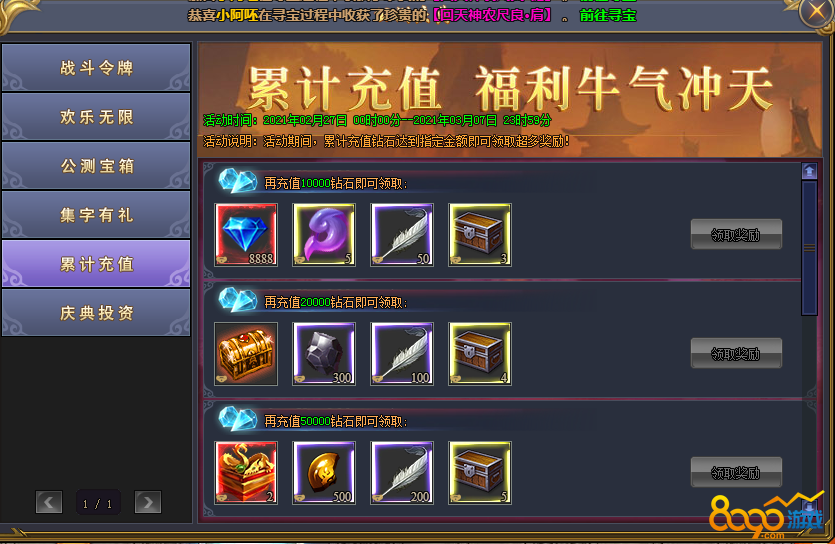Select the purple swirl item with quantity 5
This screenshot has height=544, width=835.
324,235
